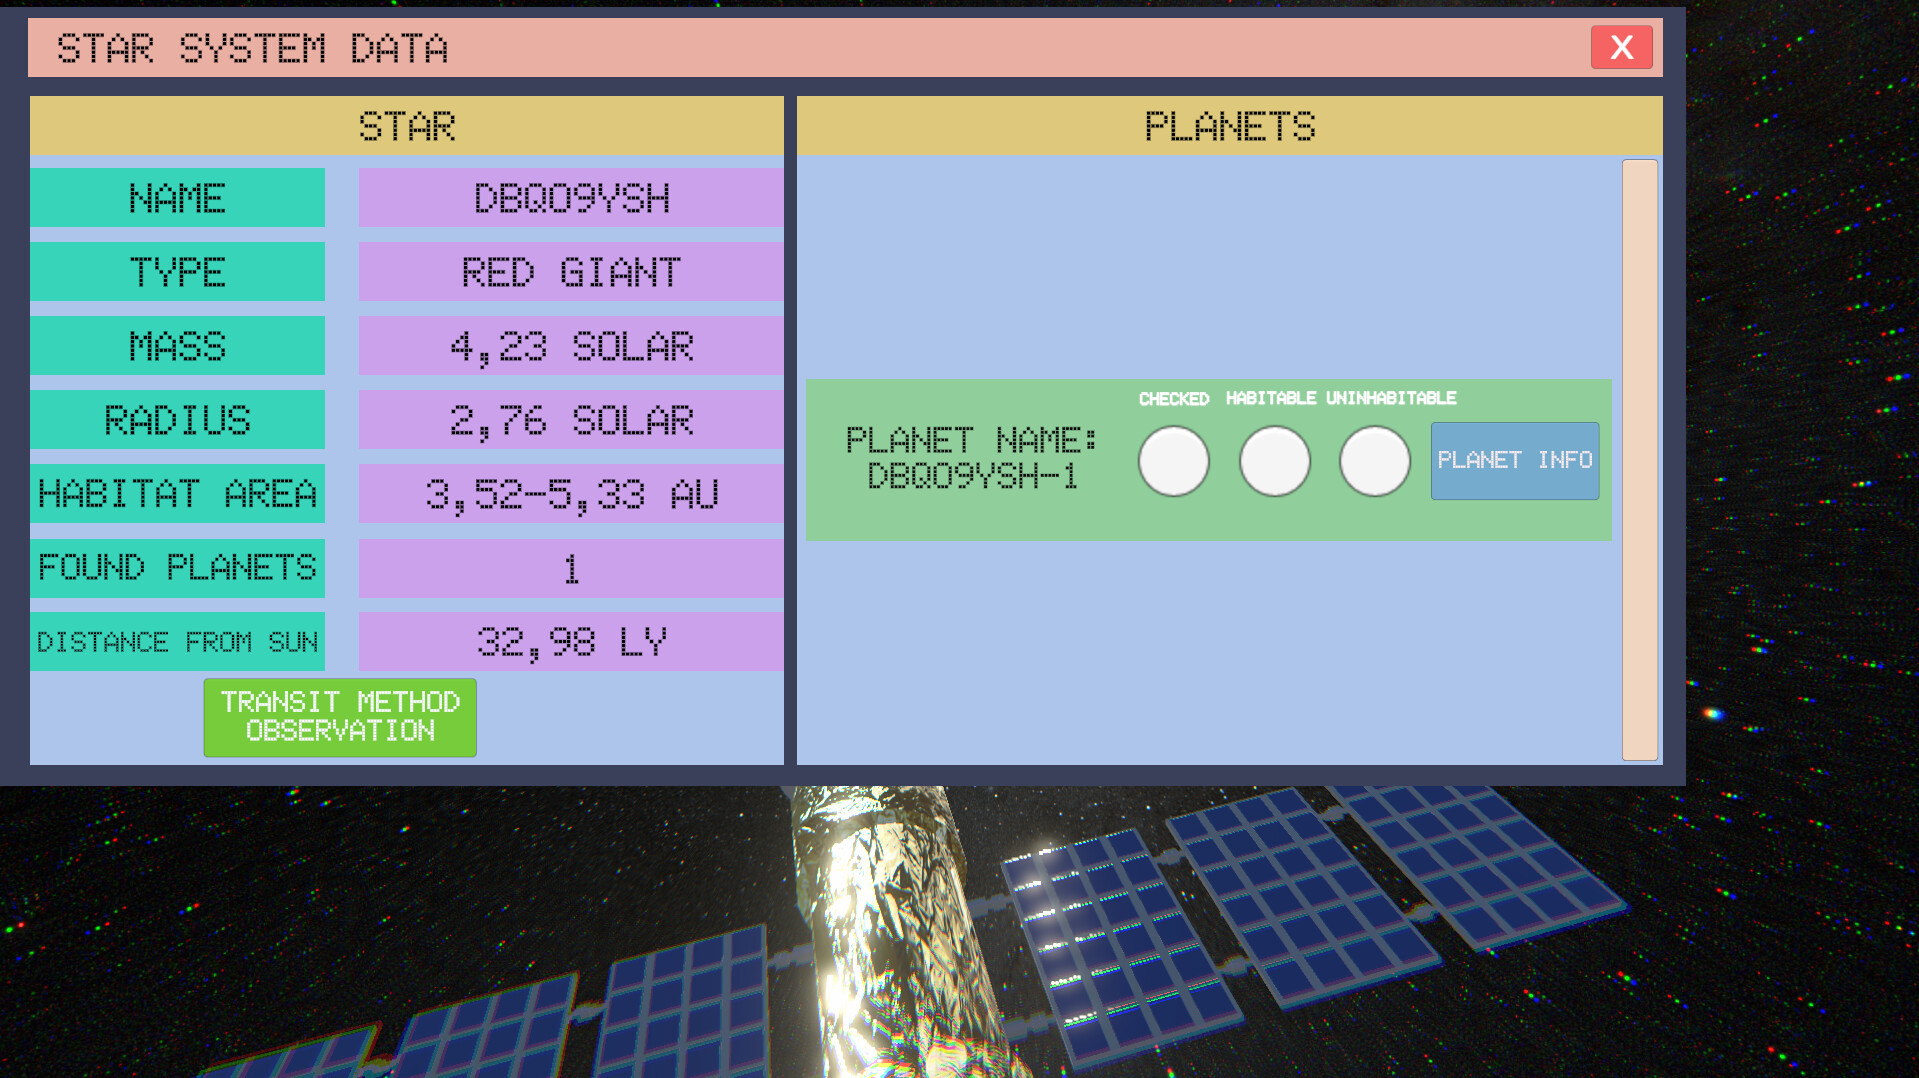Viewport: 1919px width, 1078px height.
Task: Open PLANET INFO for DBQO9YSH-1
Action: [1513, 460]
